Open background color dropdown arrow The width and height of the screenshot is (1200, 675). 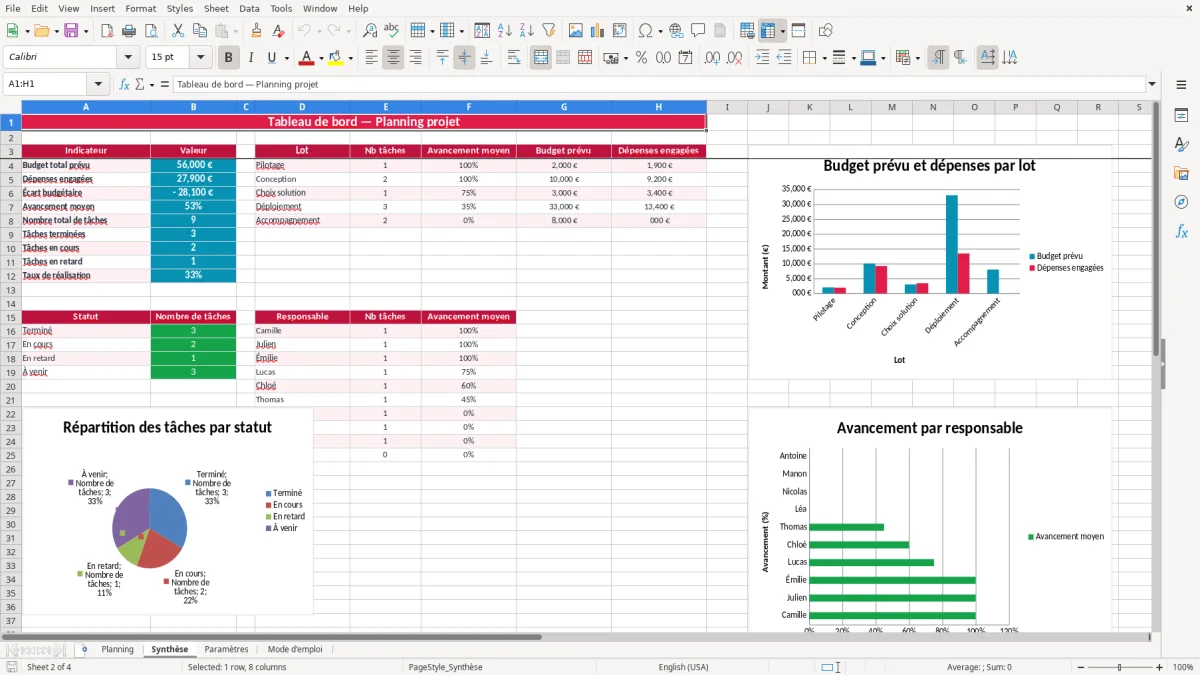[351, 58]
